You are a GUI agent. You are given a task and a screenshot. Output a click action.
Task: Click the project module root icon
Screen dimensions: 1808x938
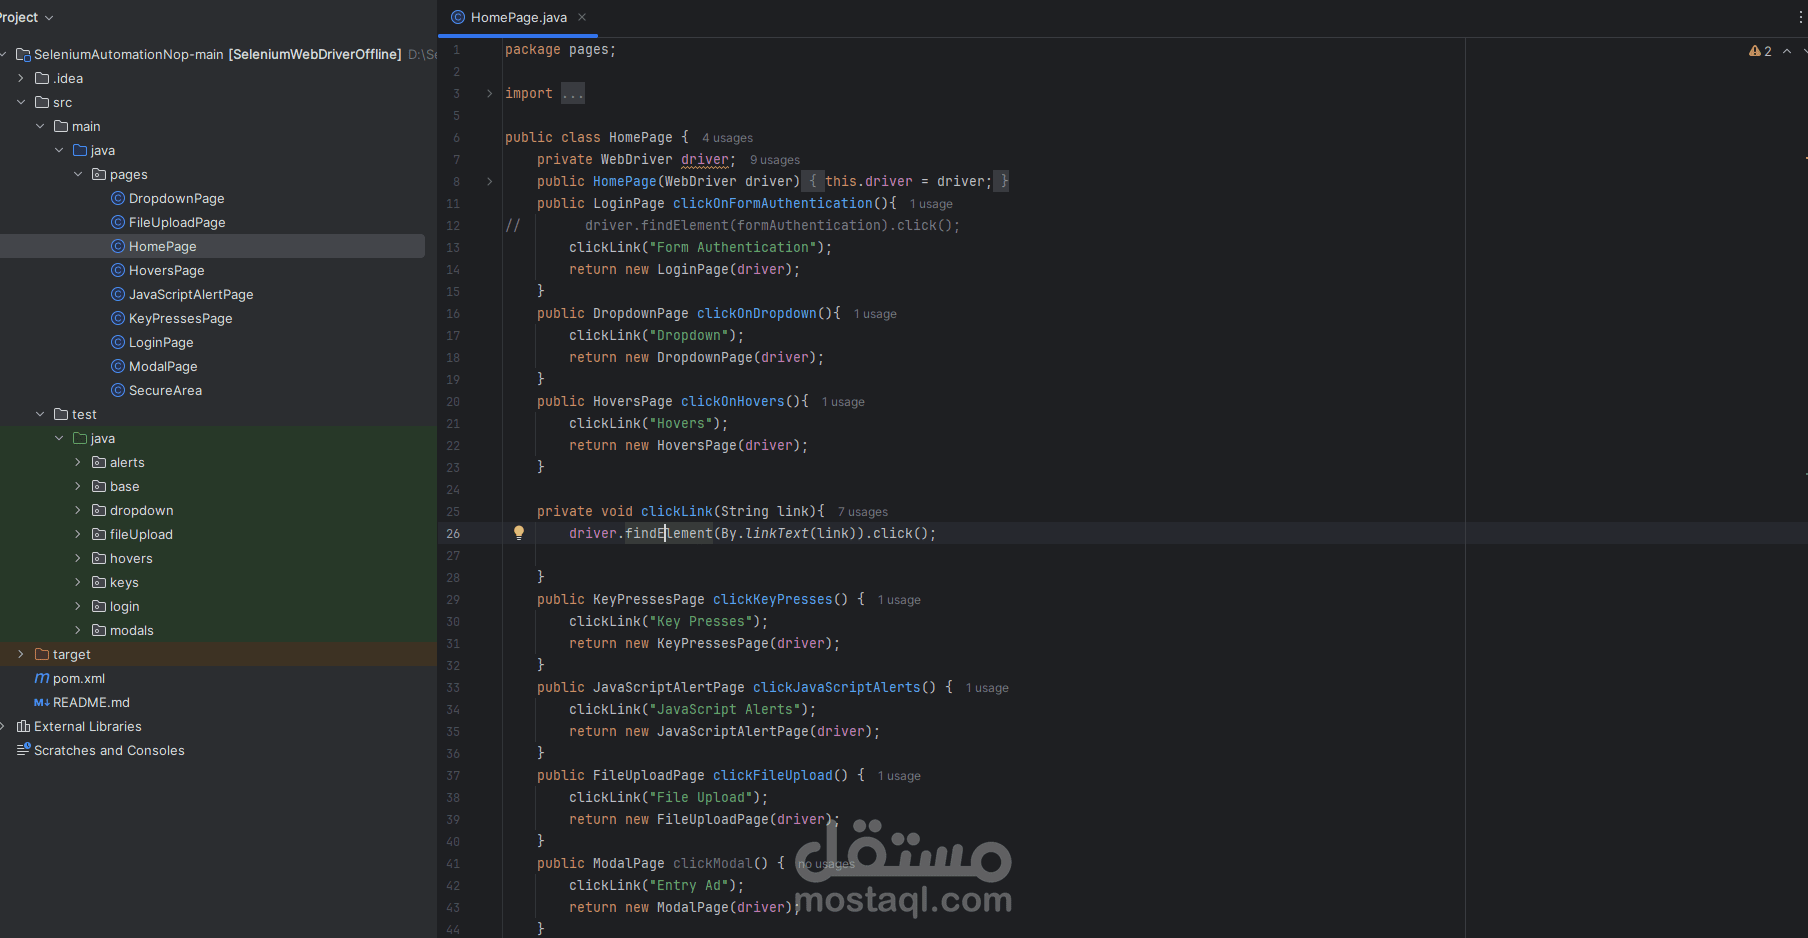click(x=24, y=54)
